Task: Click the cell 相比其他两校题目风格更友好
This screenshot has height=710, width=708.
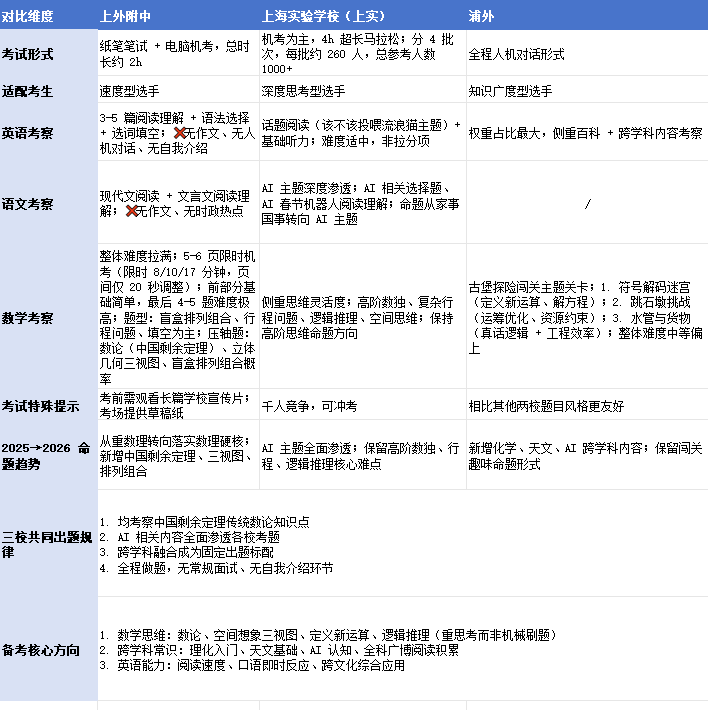Action: point(587,404)
